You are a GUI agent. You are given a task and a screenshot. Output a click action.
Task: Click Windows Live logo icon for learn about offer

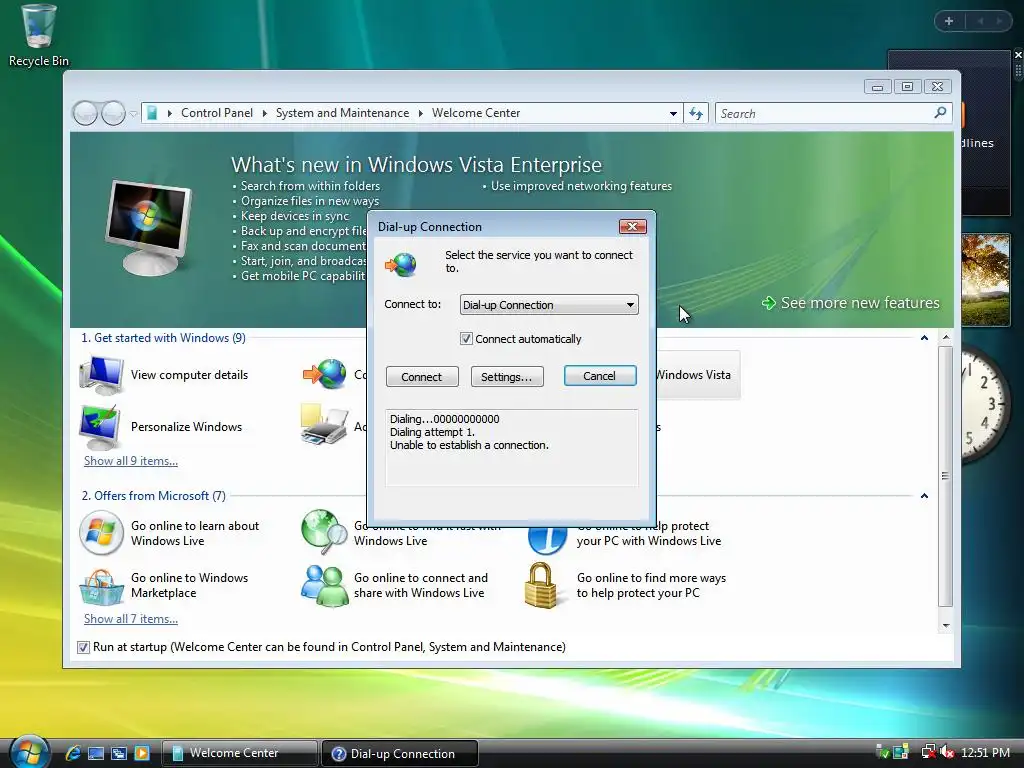pyautogui.click(x=101, y=533)
